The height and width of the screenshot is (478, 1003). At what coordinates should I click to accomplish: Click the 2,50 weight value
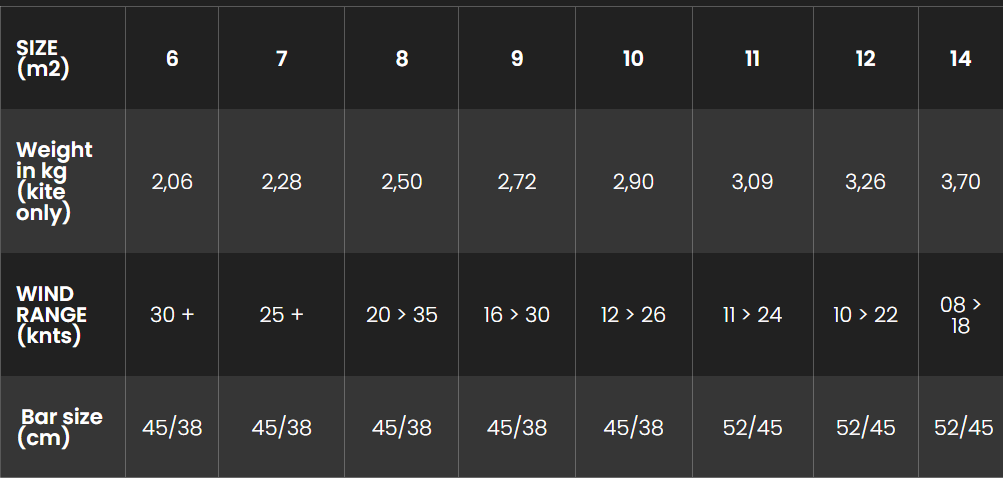[402, 182]
